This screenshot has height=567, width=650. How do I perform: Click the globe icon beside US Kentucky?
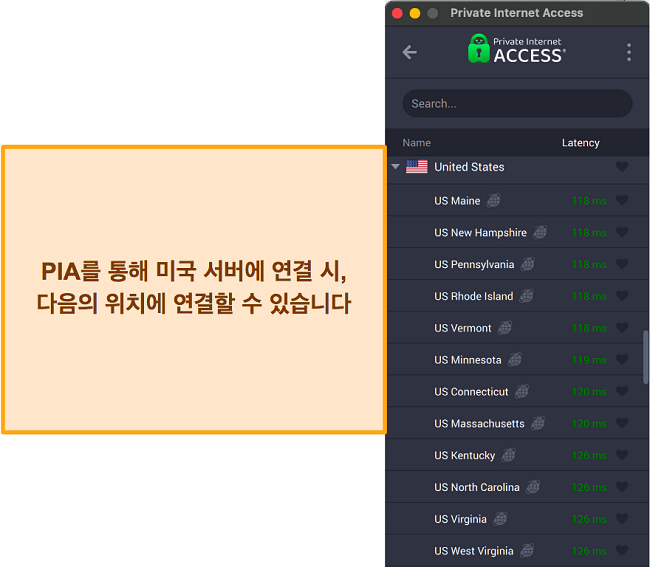pyautogui.click(x=508, y=455)
